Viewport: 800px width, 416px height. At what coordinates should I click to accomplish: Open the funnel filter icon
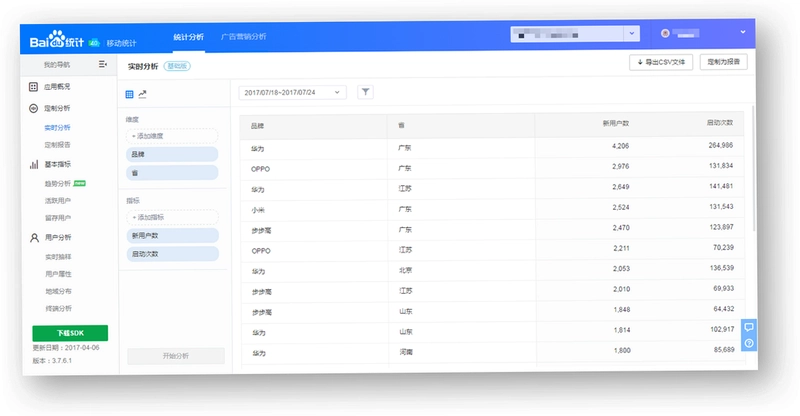(x=365, y=92)
